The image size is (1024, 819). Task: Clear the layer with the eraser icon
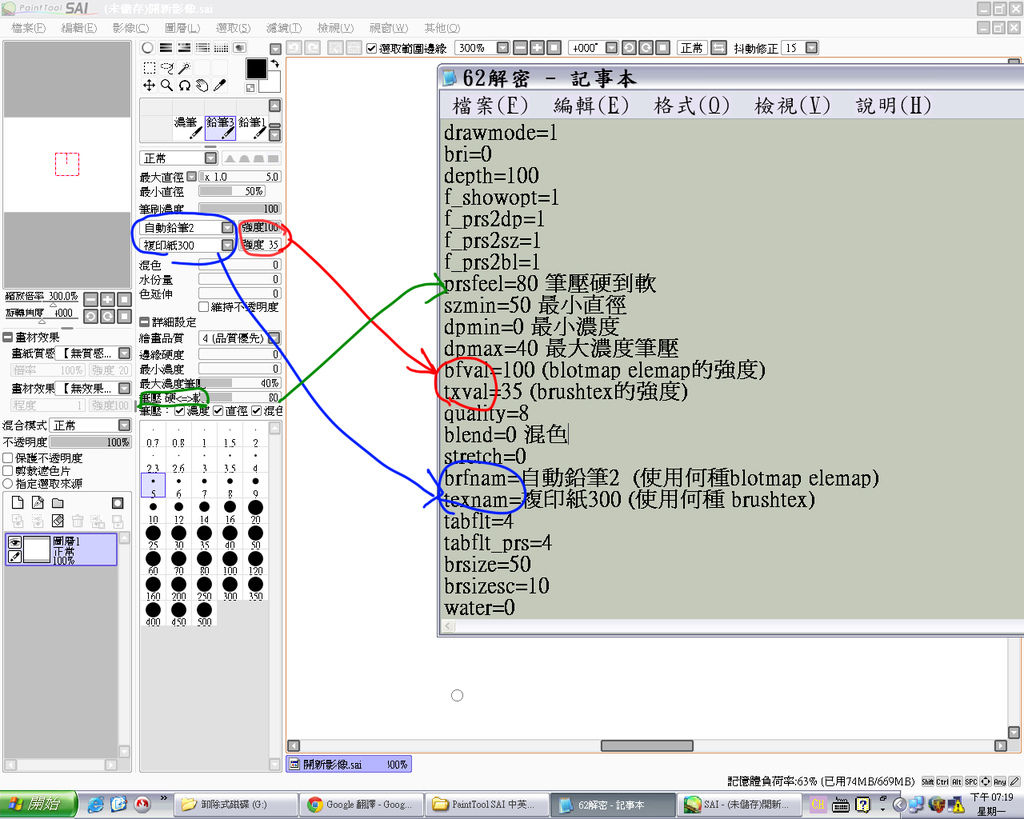pyautogui.click(x=57, y=521)
